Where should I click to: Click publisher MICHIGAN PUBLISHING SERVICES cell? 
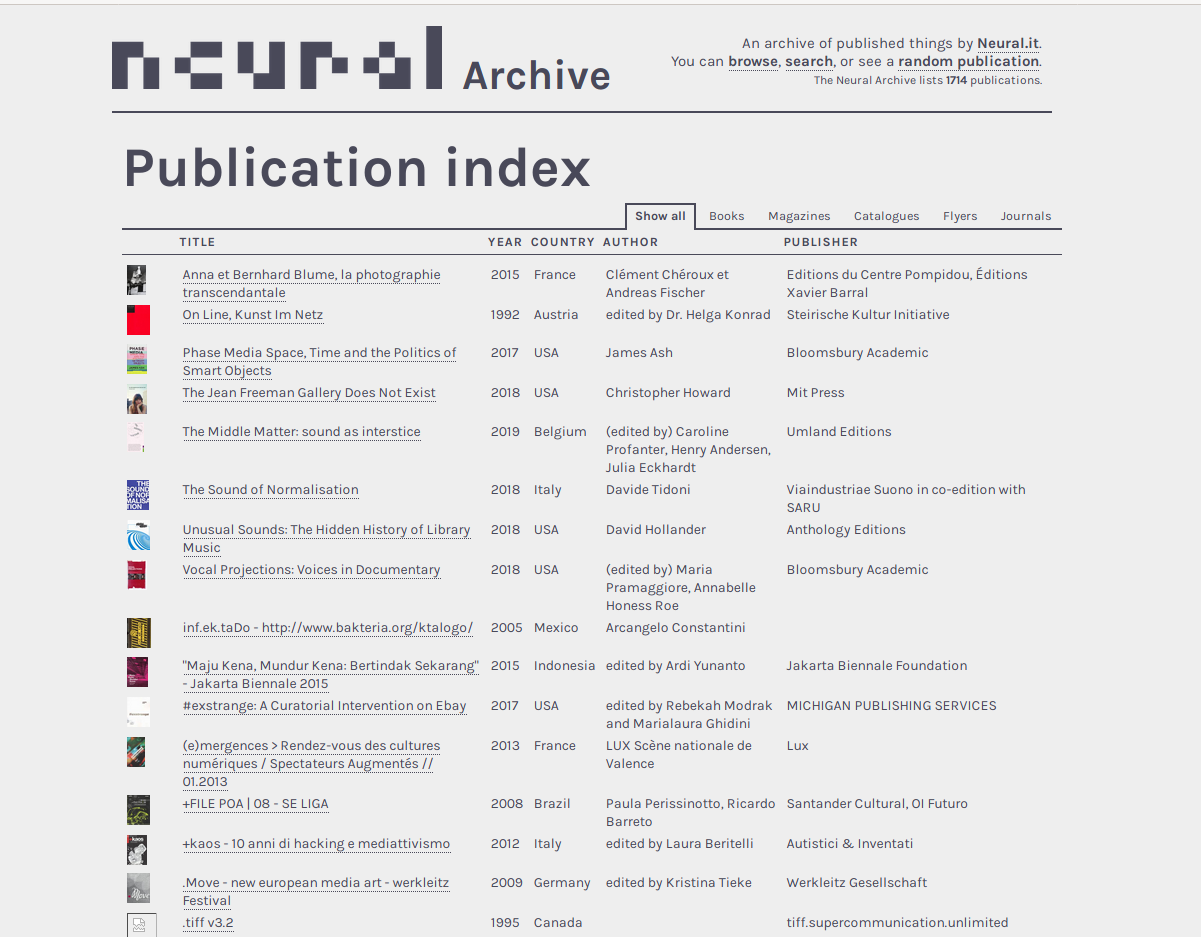(x=892, y=706)
